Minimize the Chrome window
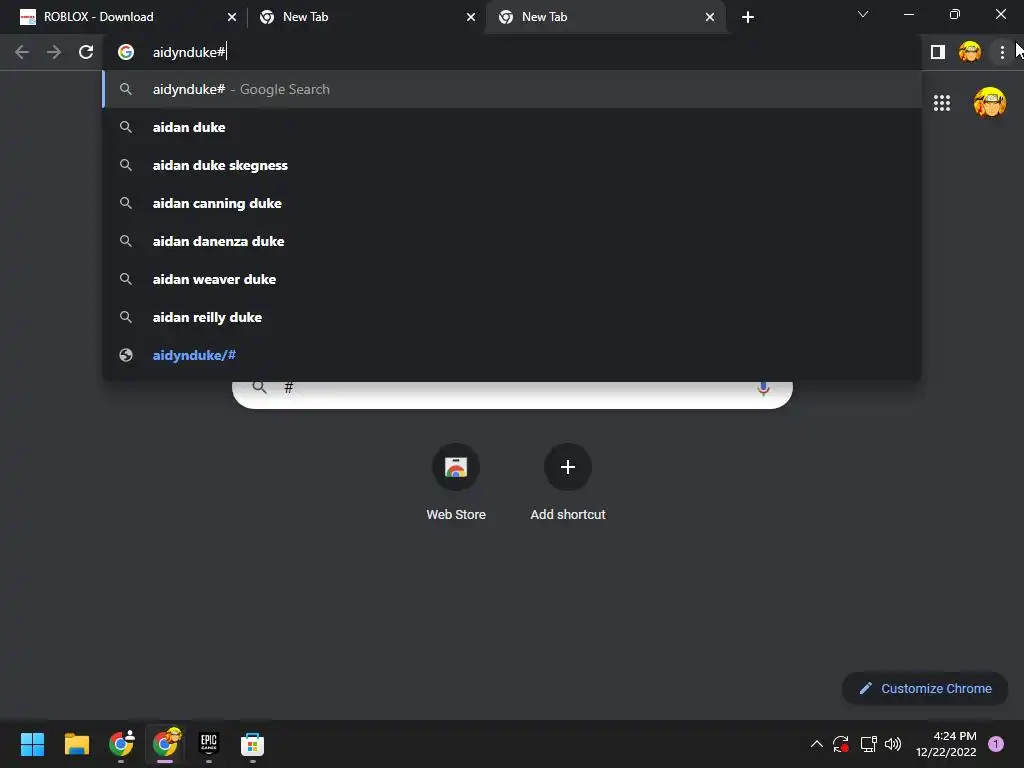 tap(909, 14)
